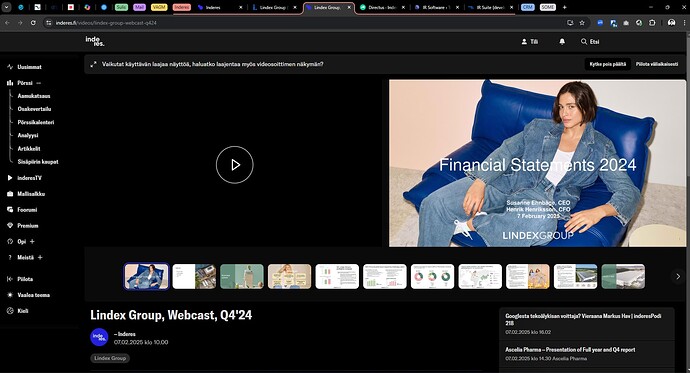Open the notifications bell icon

point(562,41)
